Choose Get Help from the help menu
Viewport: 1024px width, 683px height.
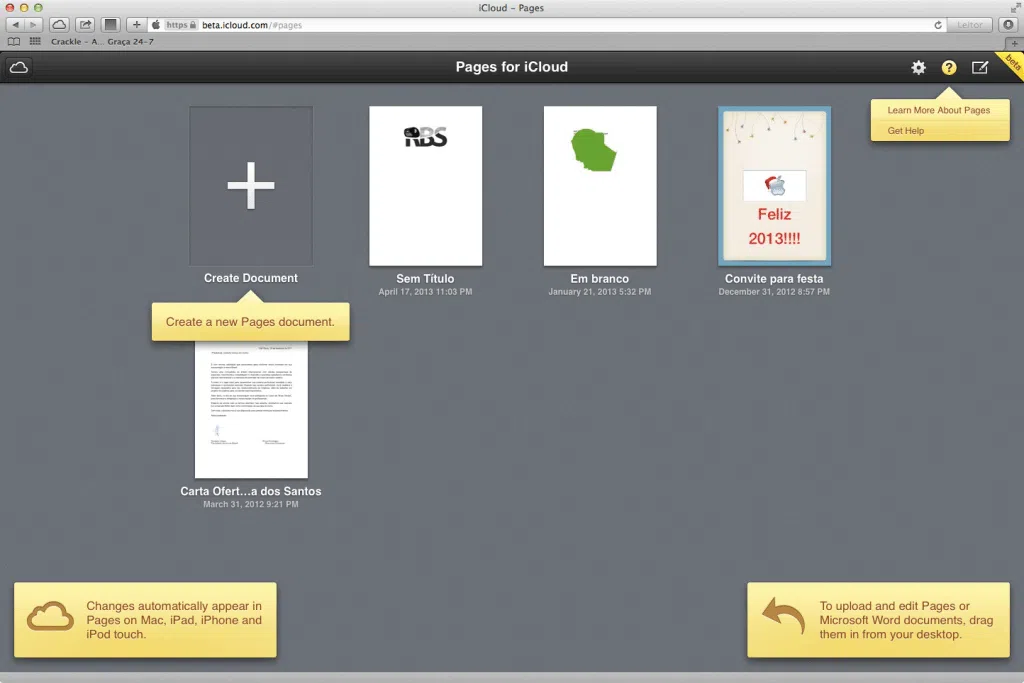pos(906,131)
